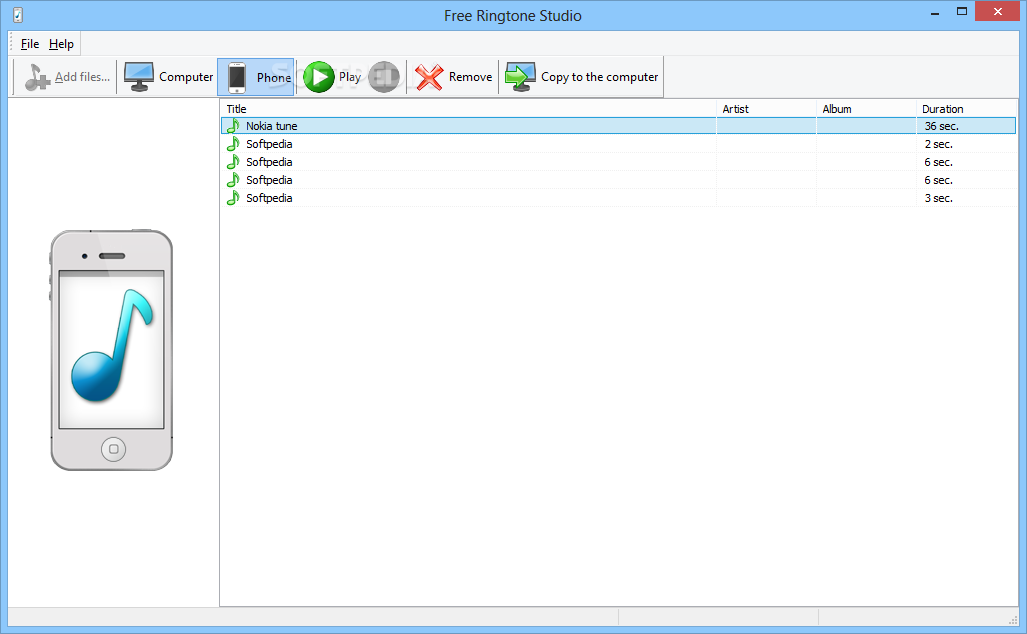
Task: Click the Add files music note icon
Action: [x=37, y=77]
